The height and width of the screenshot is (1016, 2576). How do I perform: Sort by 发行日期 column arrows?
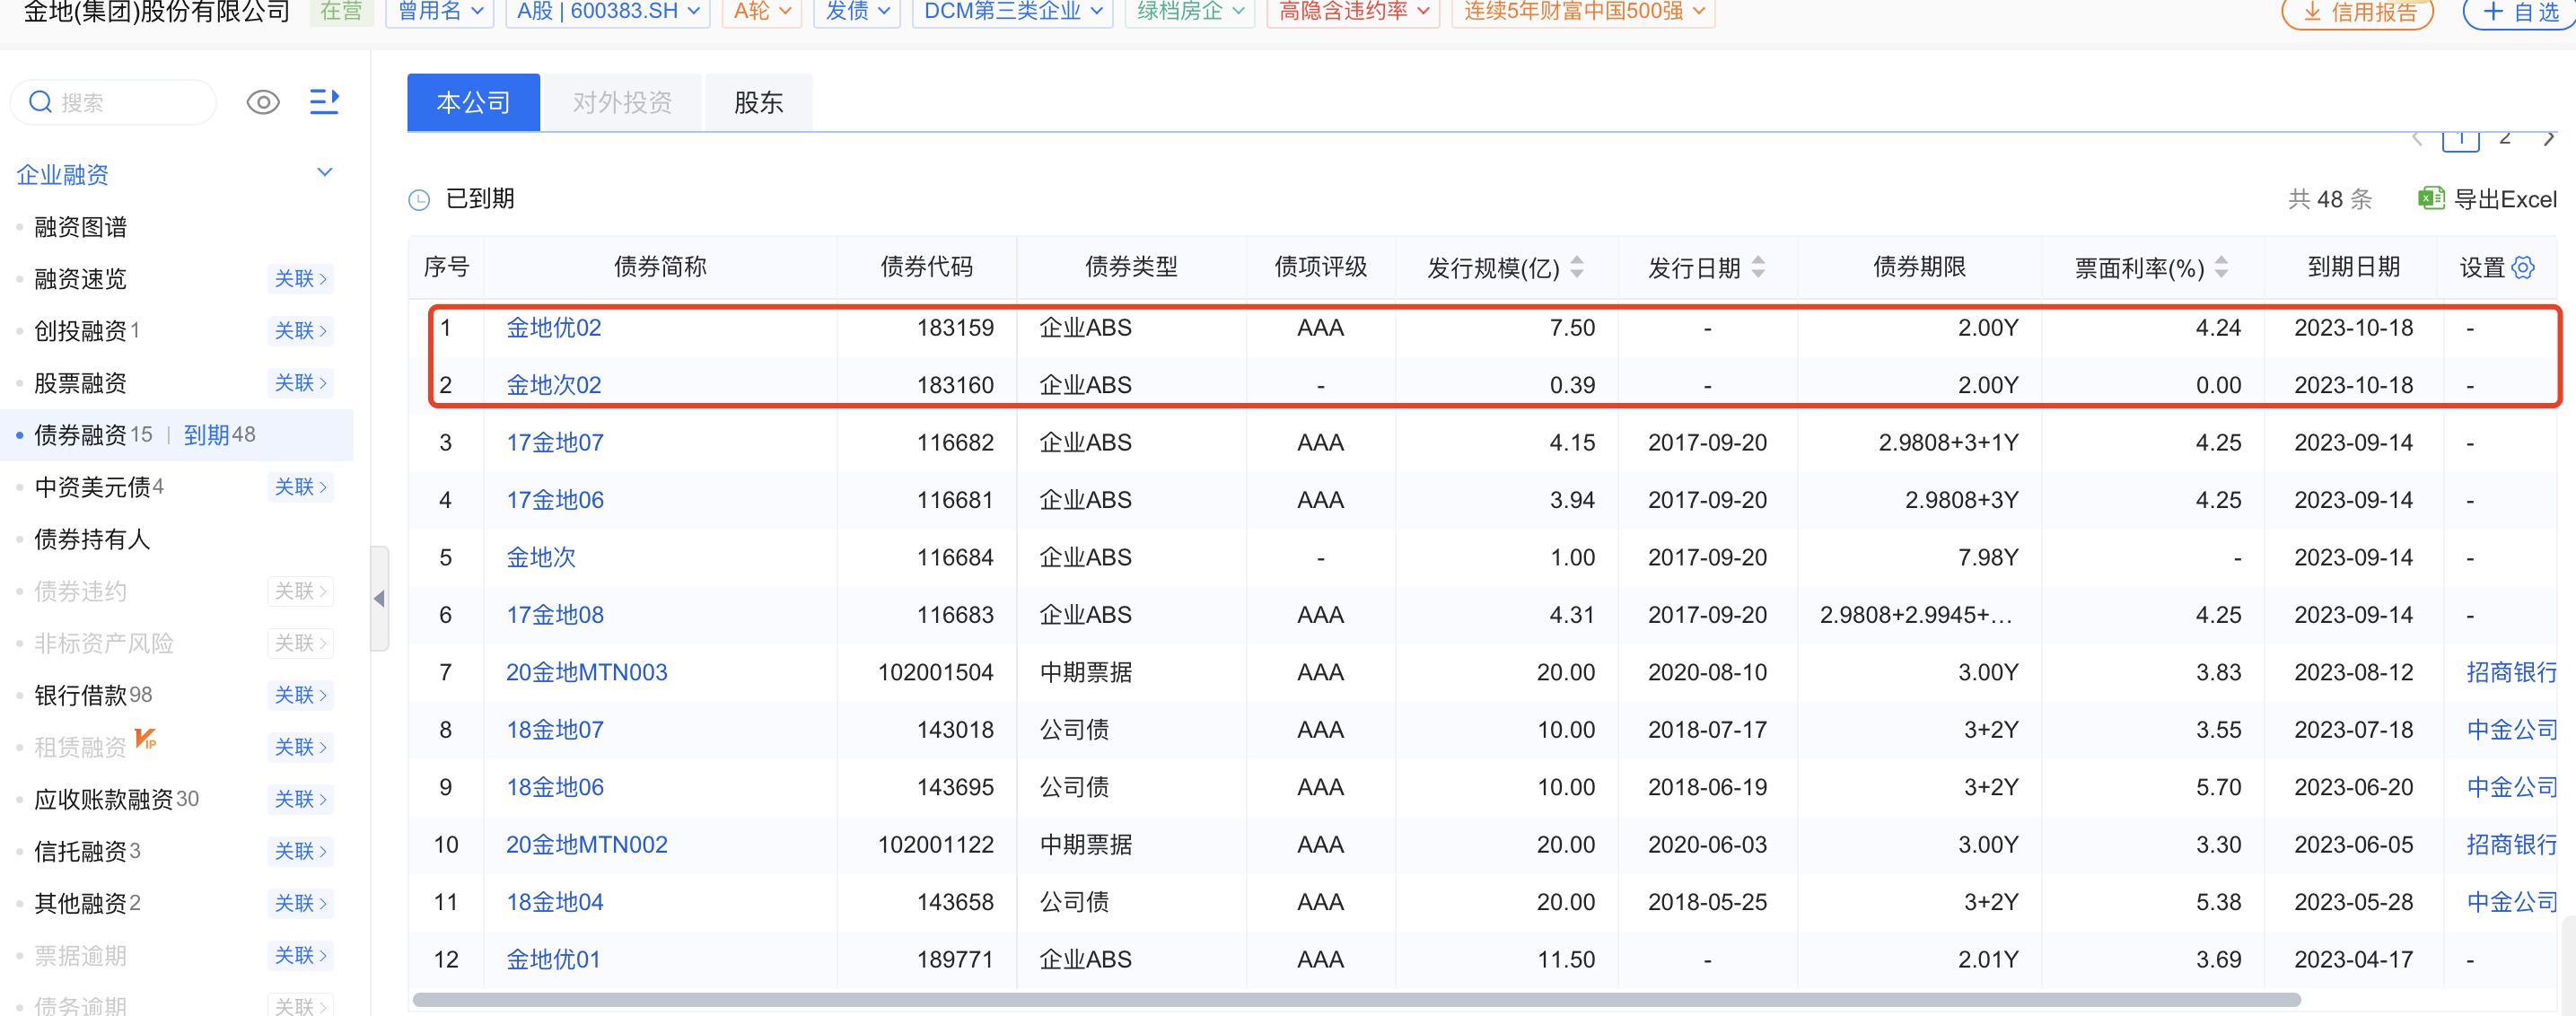pos(1758,267)
